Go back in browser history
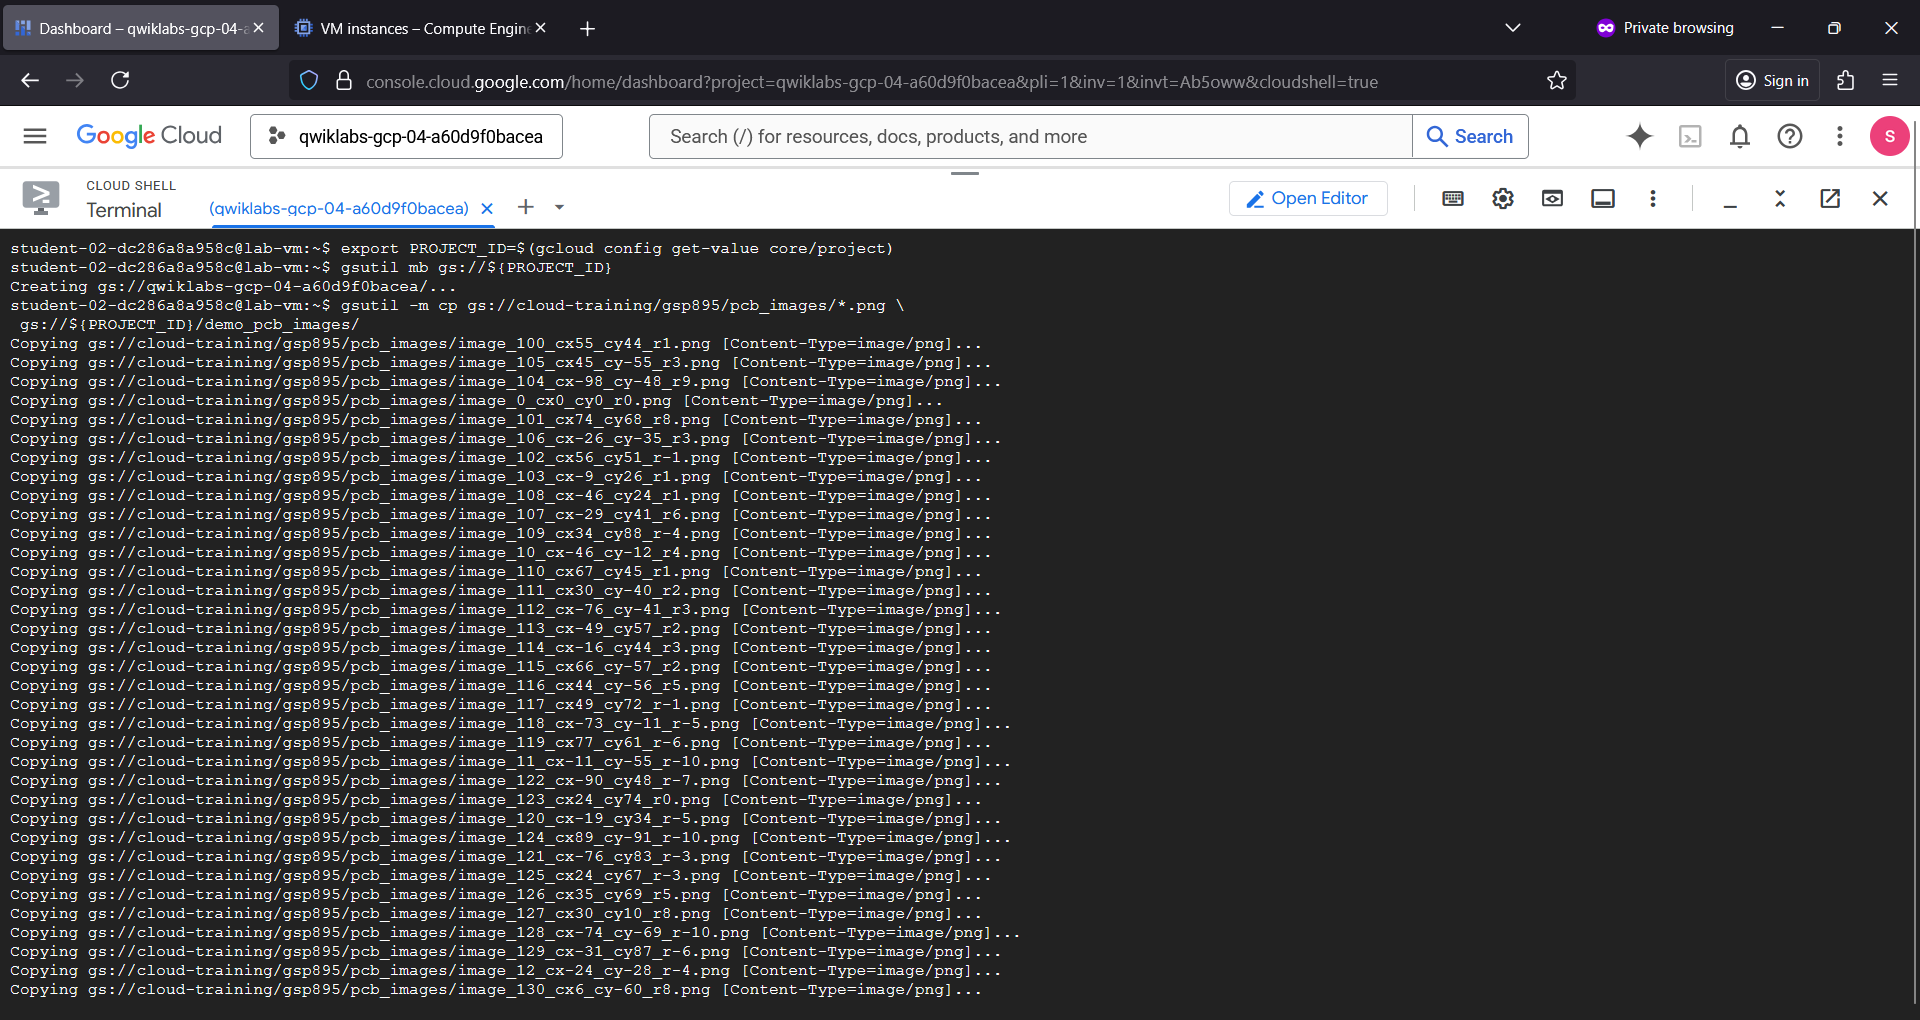 pyautogui.click(x=30, y=80)
